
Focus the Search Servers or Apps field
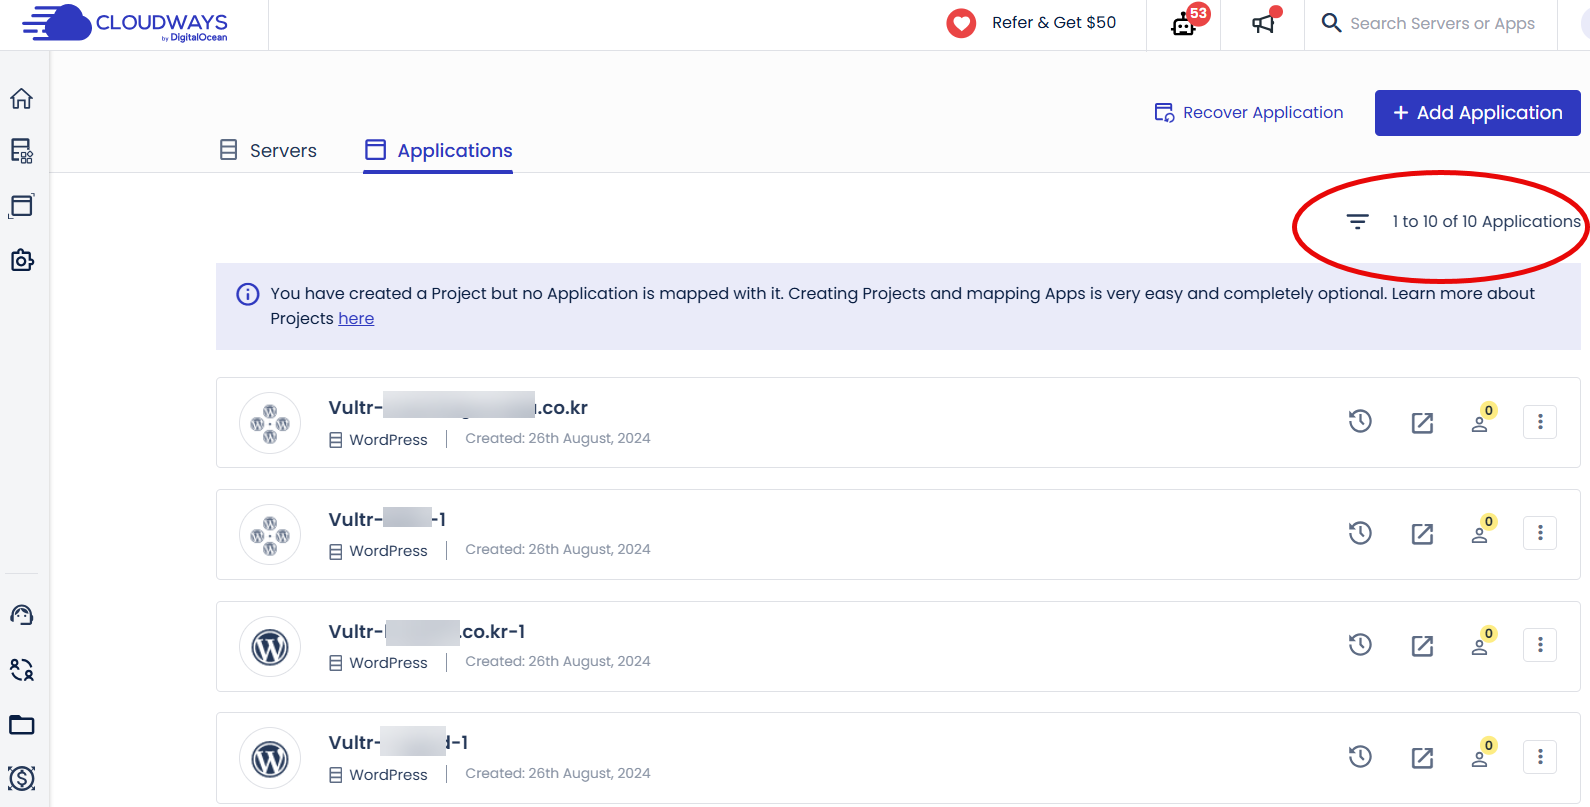[1442, 23]
